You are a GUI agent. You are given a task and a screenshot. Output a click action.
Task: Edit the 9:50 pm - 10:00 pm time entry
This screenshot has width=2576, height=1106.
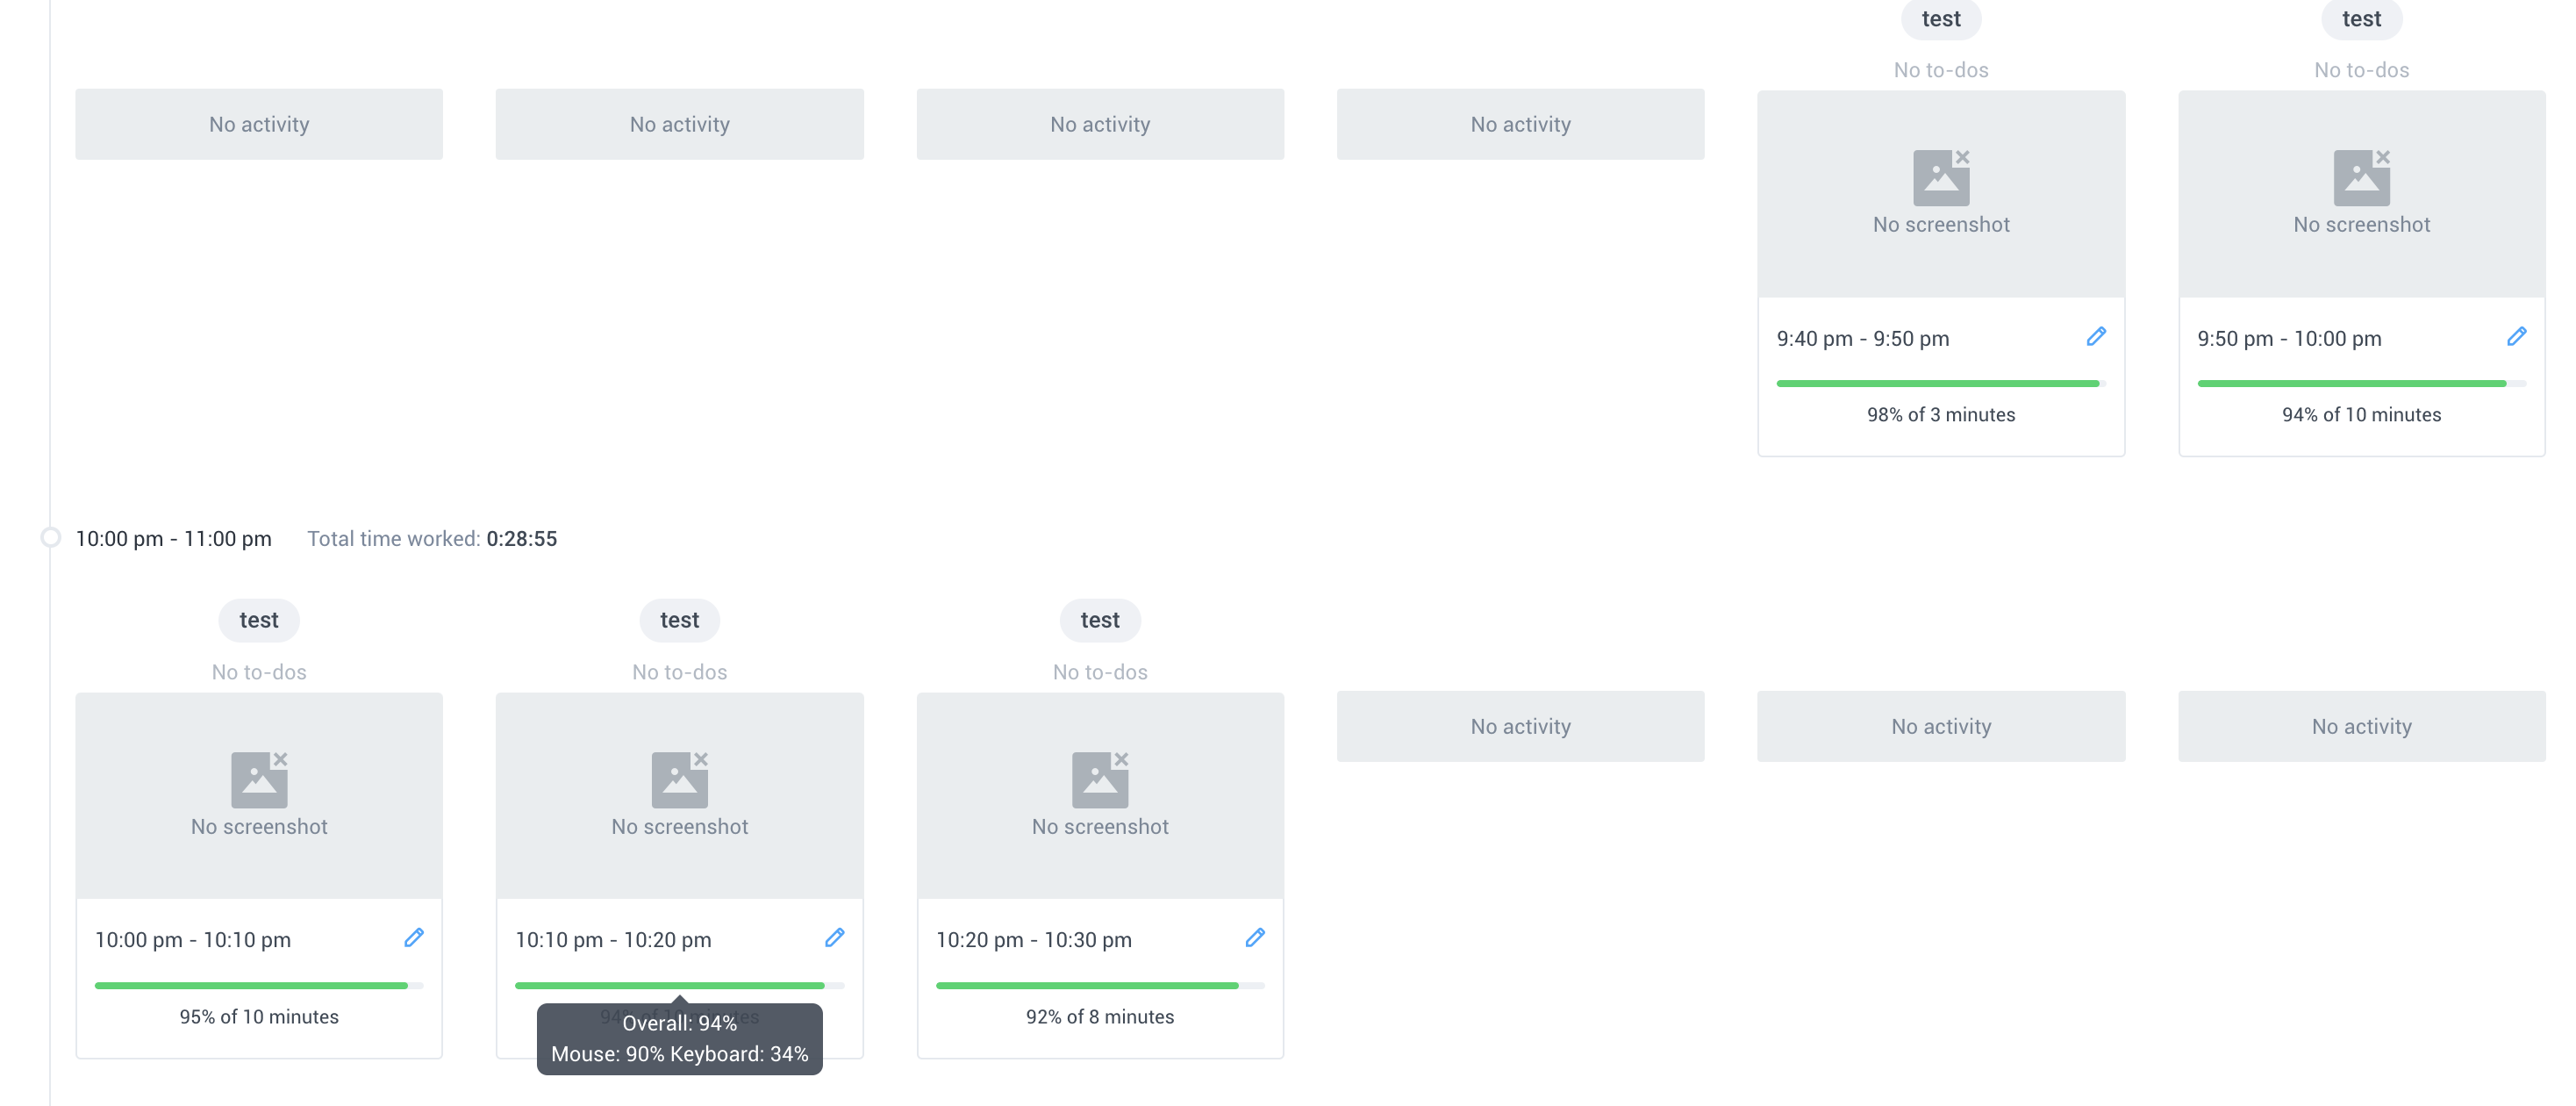pos(2517,337)
